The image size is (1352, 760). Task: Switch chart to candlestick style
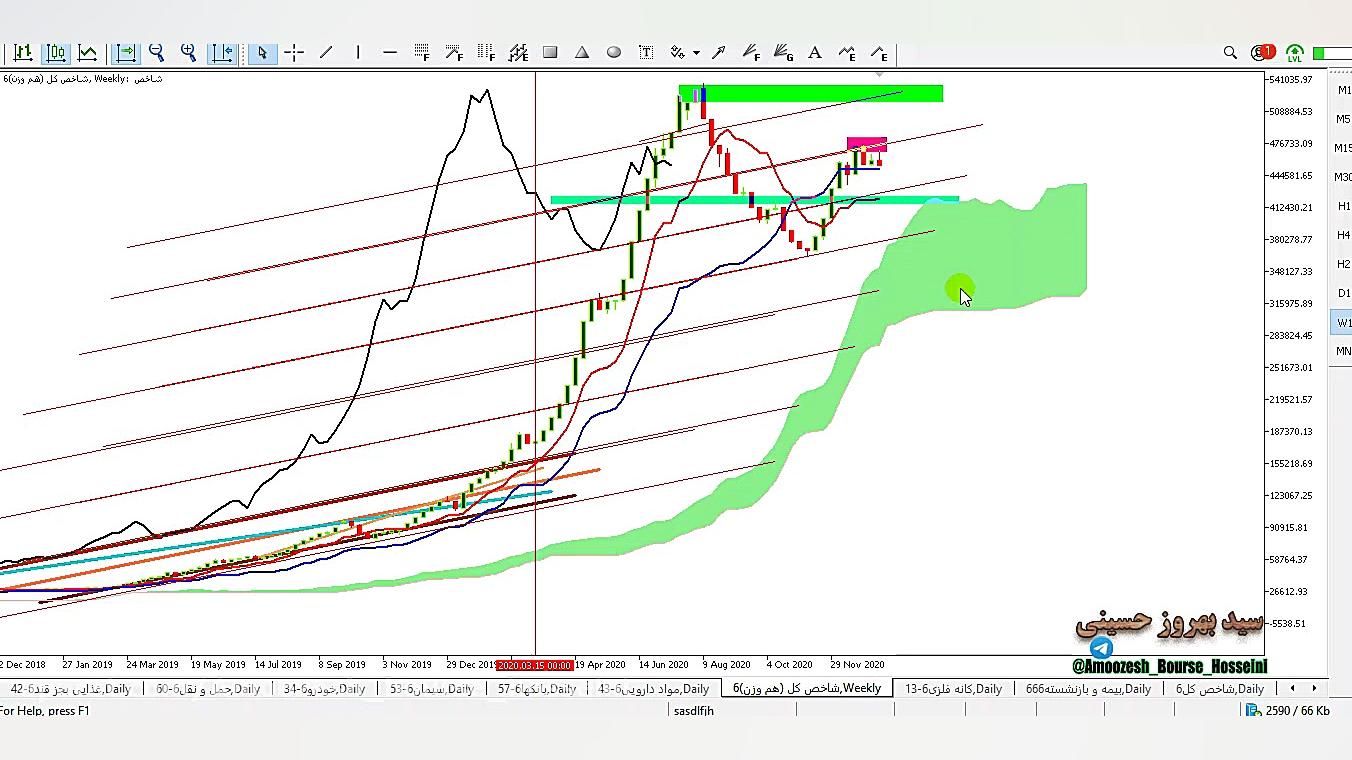click(55, 53)
